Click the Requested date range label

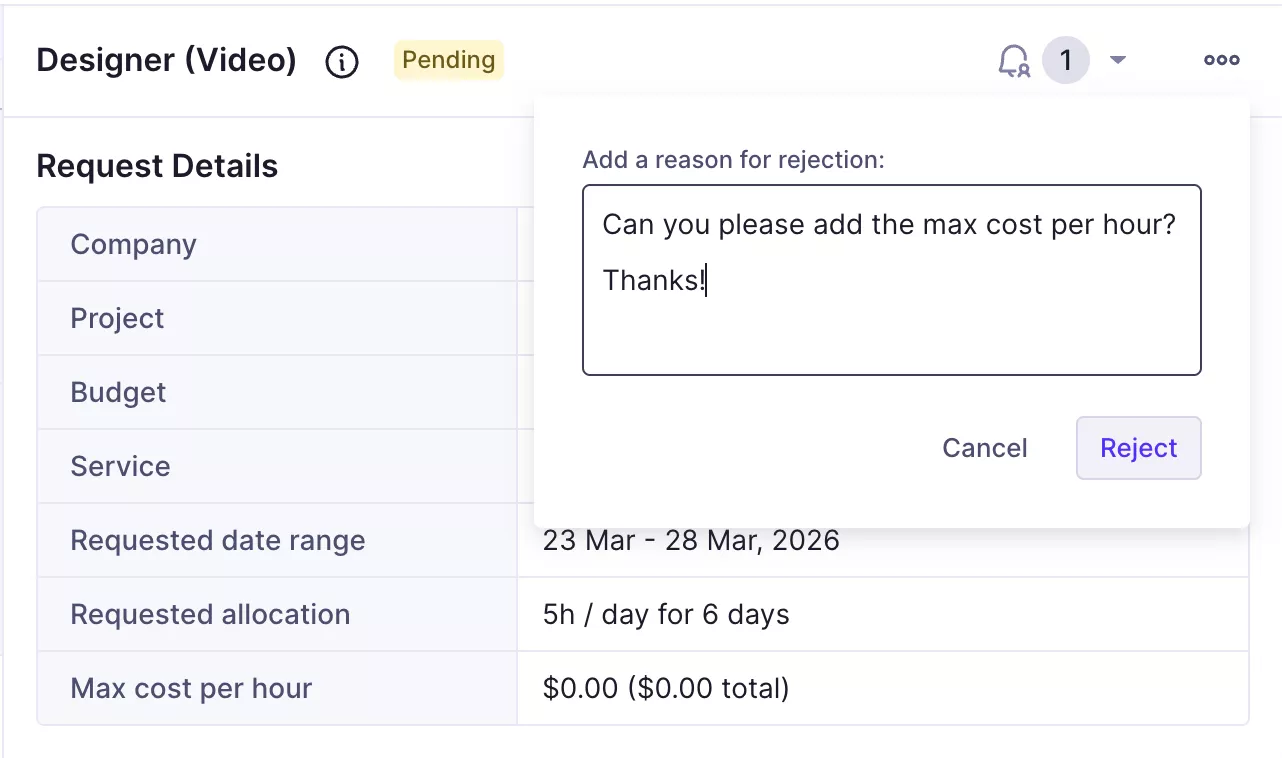217,541
